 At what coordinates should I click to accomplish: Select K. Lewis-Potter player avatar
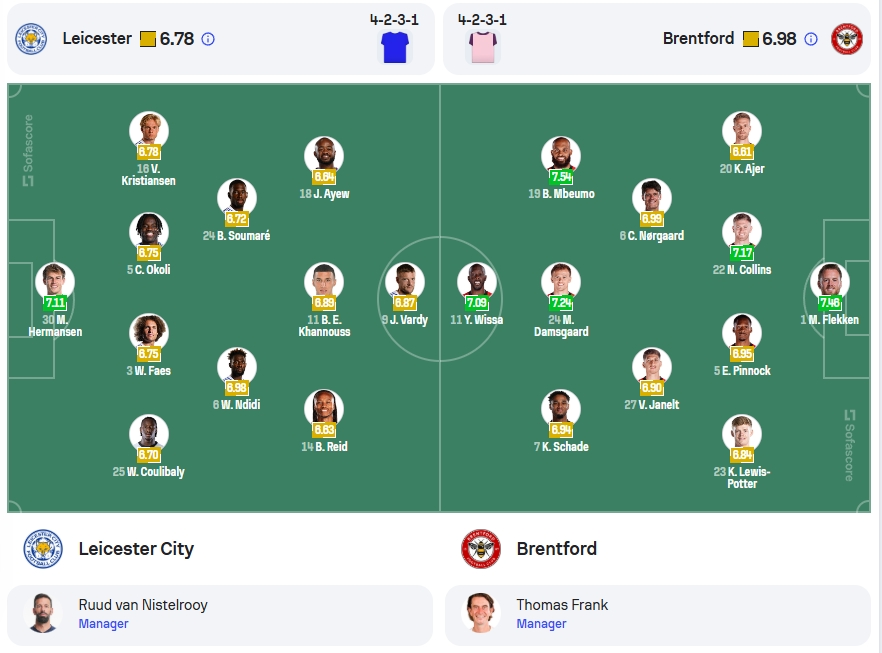[742, 434]
